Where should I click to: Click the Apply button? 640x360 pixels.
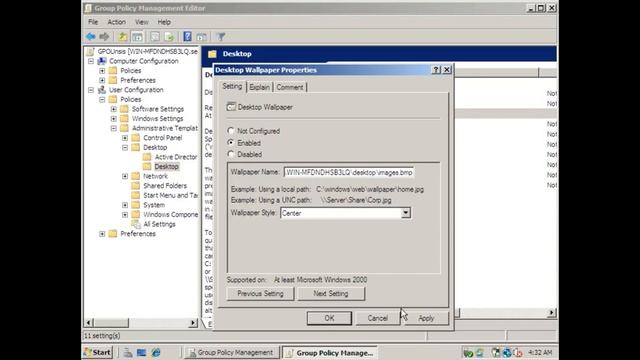(x=426, y=318)
